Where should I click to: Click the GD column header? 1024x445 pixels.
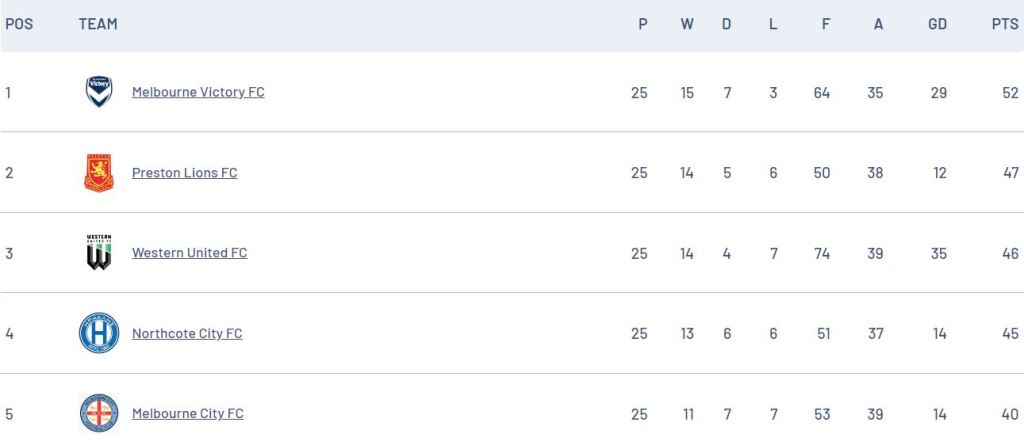[937, 24]
